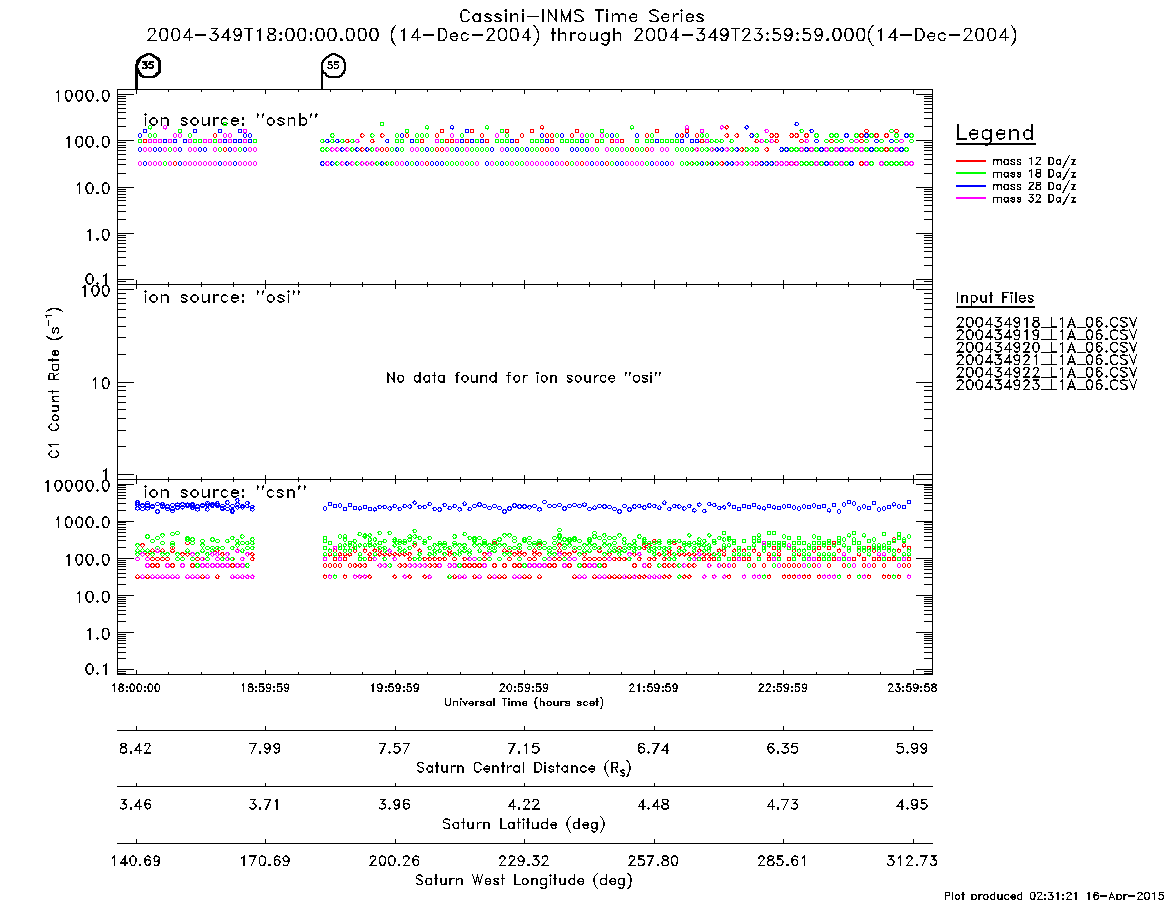The image size is (1165, 900).
Task: Click the 'No data found for ion source "osi"' message
Action: [x=524, y=378]
